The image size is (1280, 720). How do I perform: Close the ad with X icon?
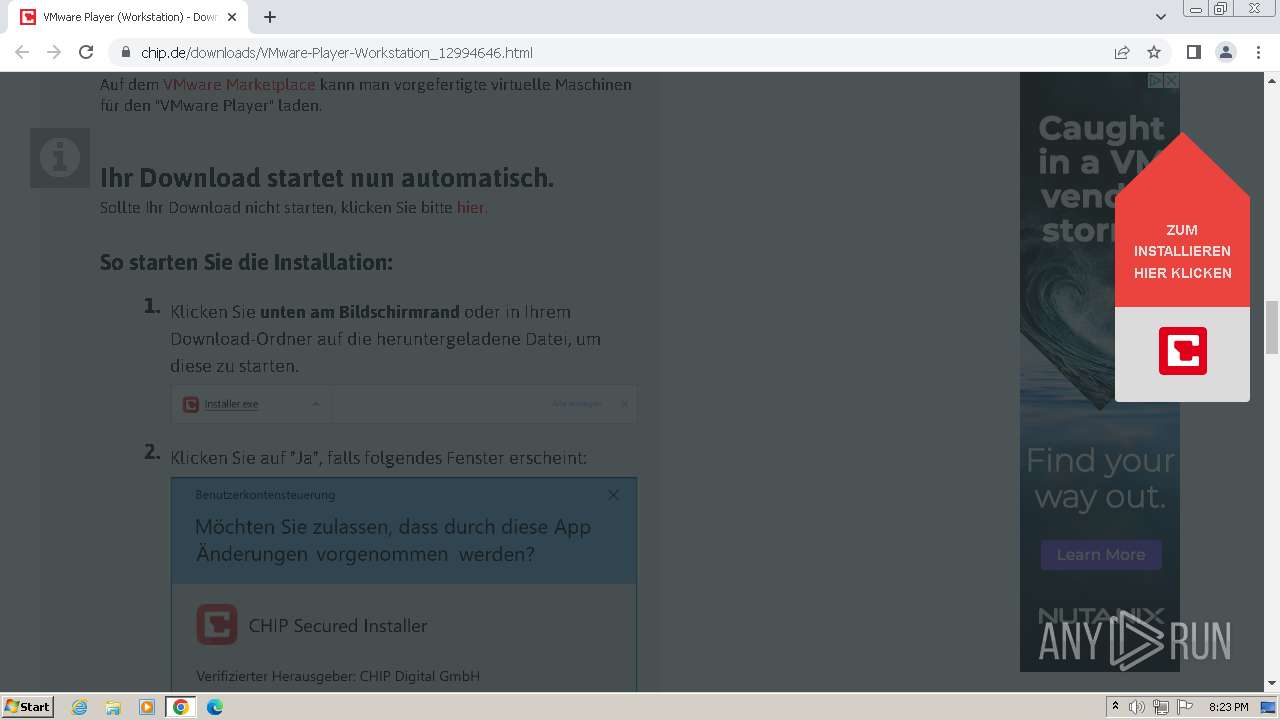(x=1171, y=80)
